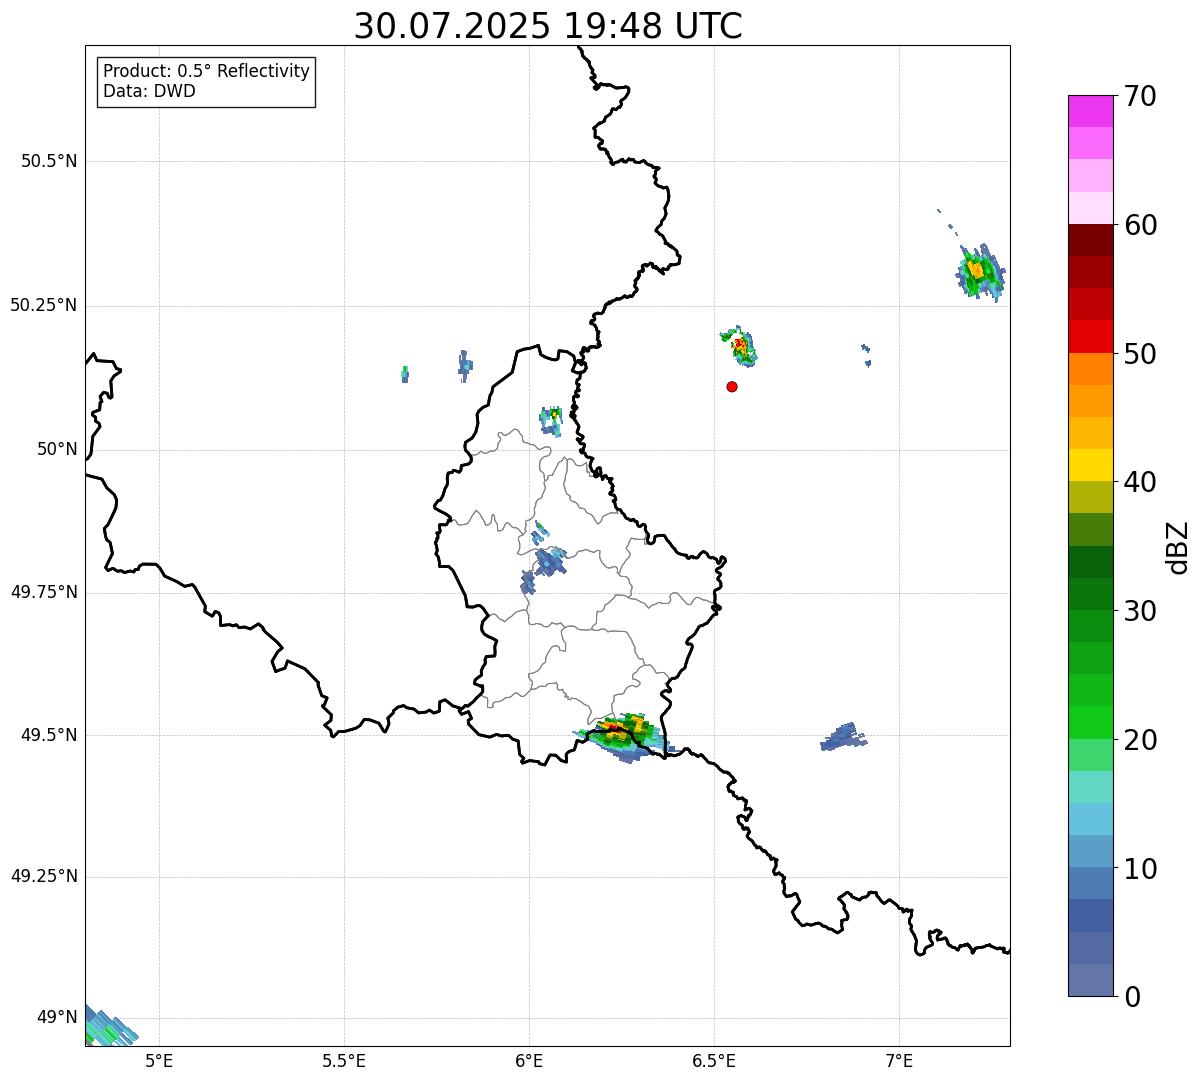
Task: Click the blue echo near 6.85°E 49.5°N
Action: [843, 737]
